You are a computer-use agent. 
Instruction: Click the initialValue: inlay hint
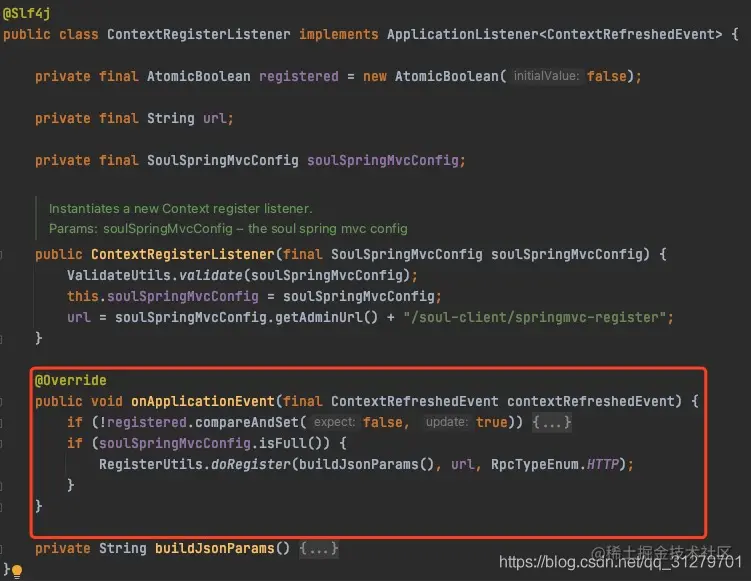pyautogui.click(x=546, y=76)
